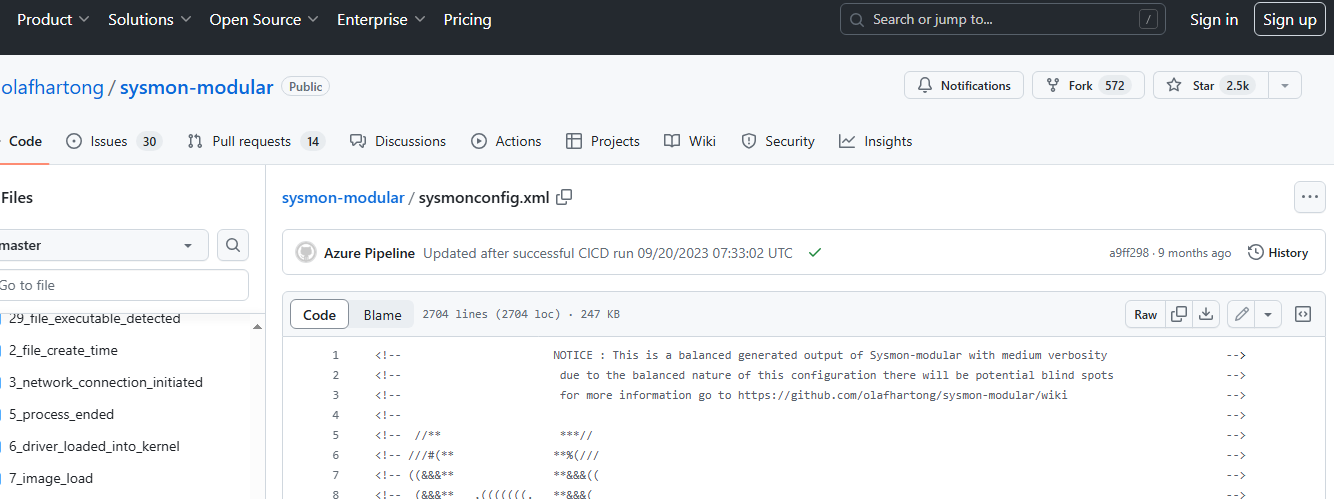Open the 3_network_connection_initiated folder

point(106,382)
